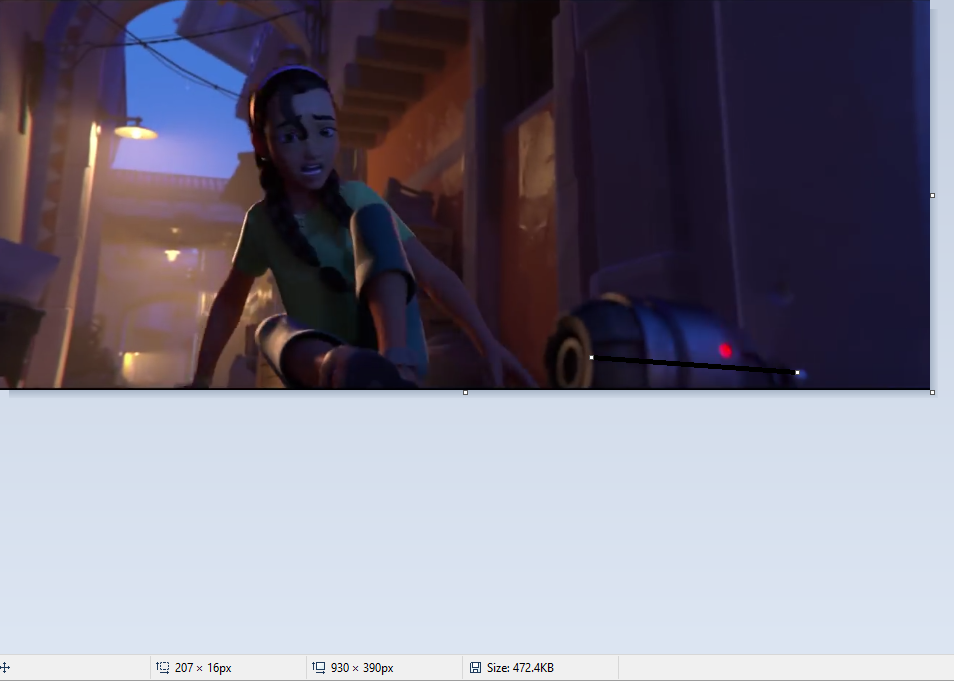The height and width of the screenshot is (681, 954).
Task: Click the cursor position crosshair icon
Action: (5, 668)
